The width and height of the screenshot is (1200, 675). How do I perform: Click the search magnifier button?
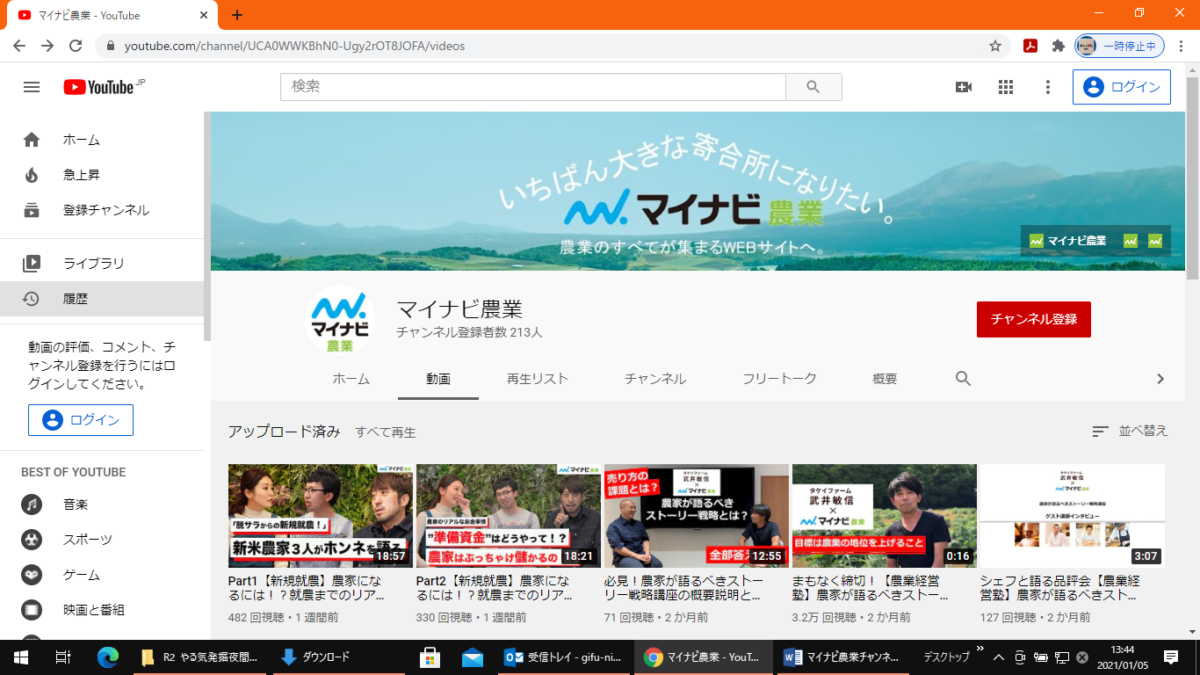point(813,87)
